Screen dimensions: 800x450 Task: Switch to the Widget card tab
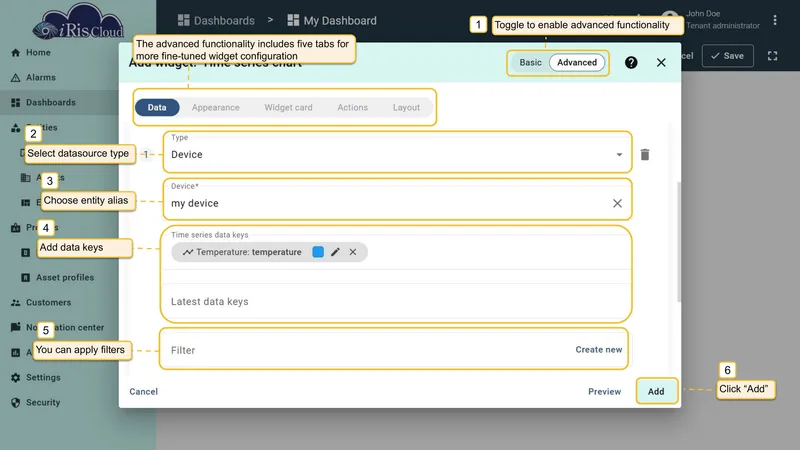pos(288,108)
